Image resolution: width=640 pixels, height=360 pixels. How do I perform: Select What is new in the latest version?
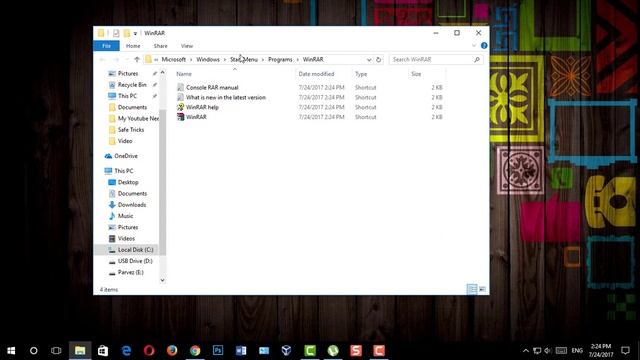[x=225, y=97]
